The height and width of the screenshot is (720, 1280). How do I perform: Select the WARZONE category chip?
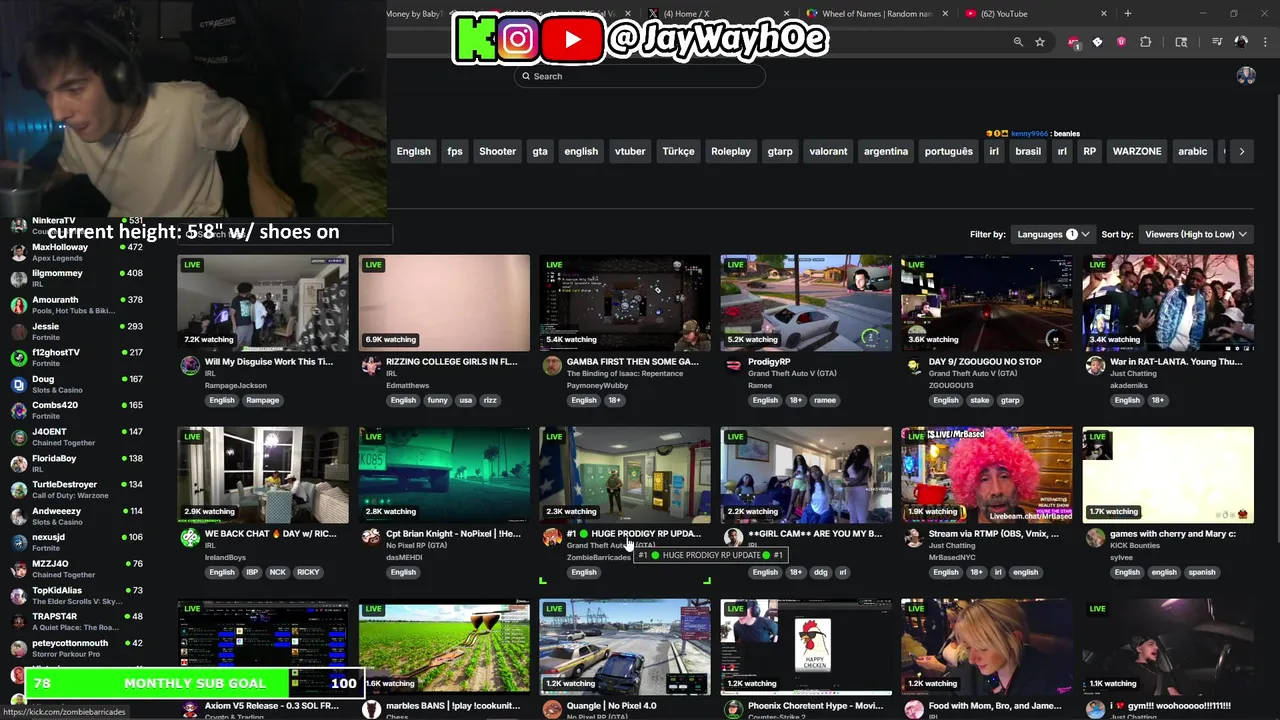1137,151
